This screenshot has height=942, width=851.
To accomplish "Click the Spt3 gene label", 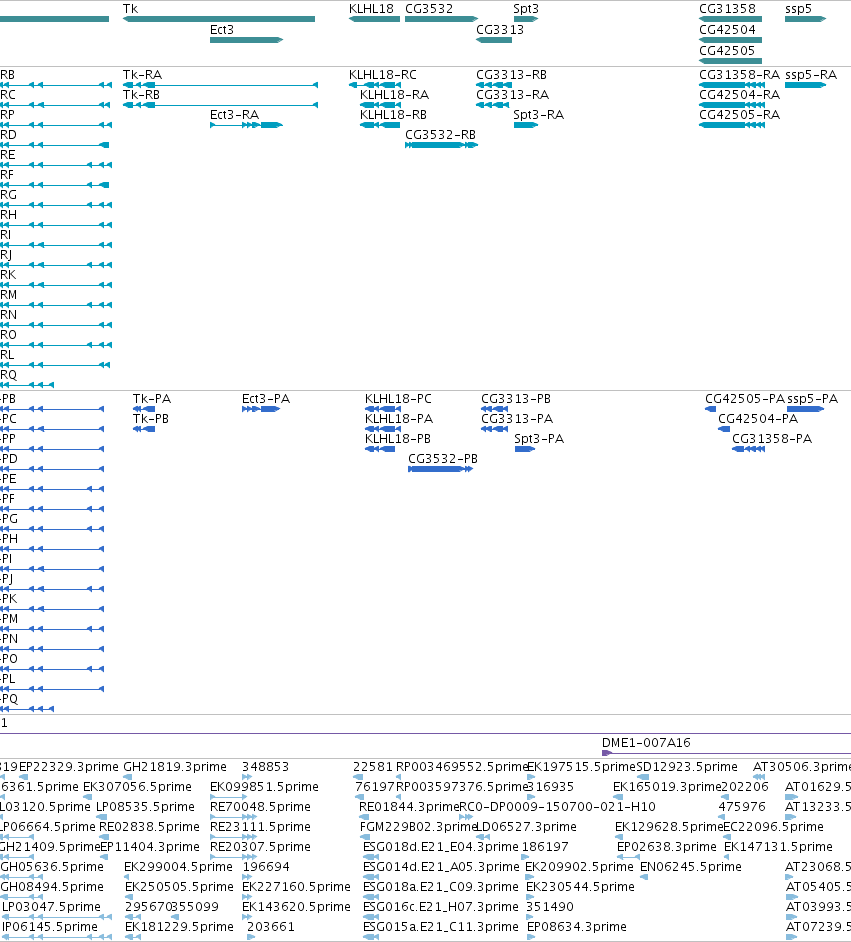I will pos(526,9).
